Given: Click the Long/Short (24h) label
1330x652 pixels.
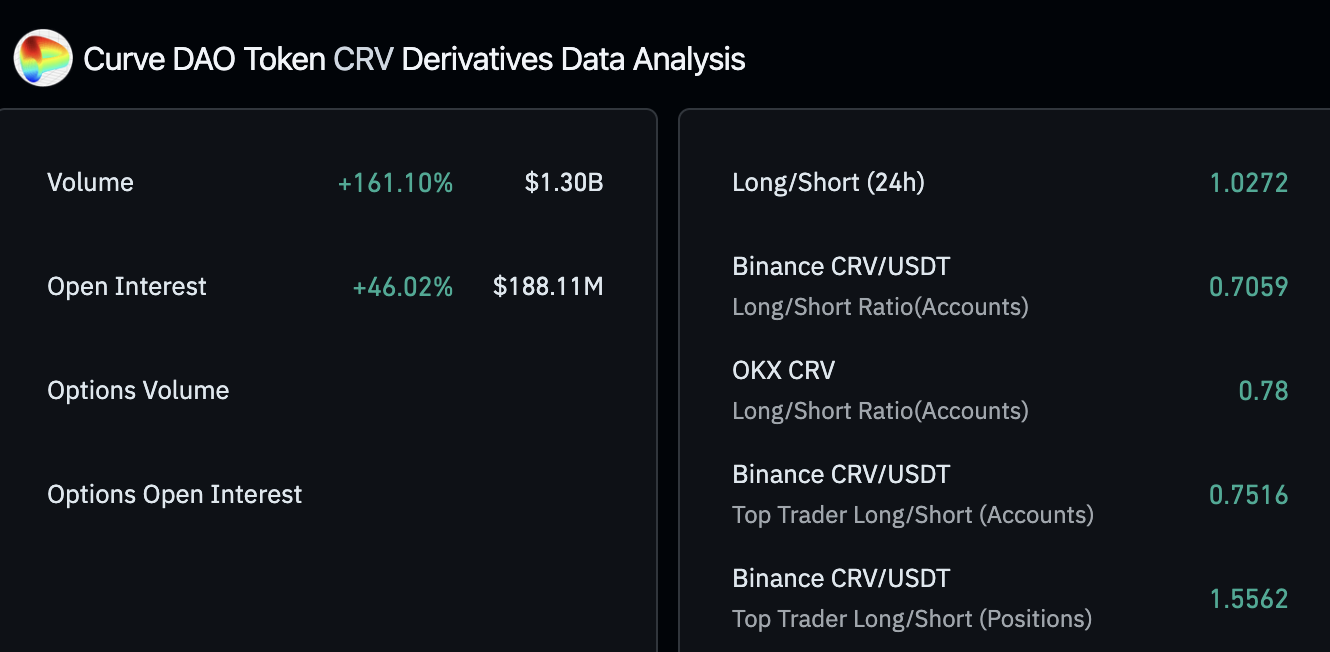Looking at the screenshot, I should pos(828,183).
